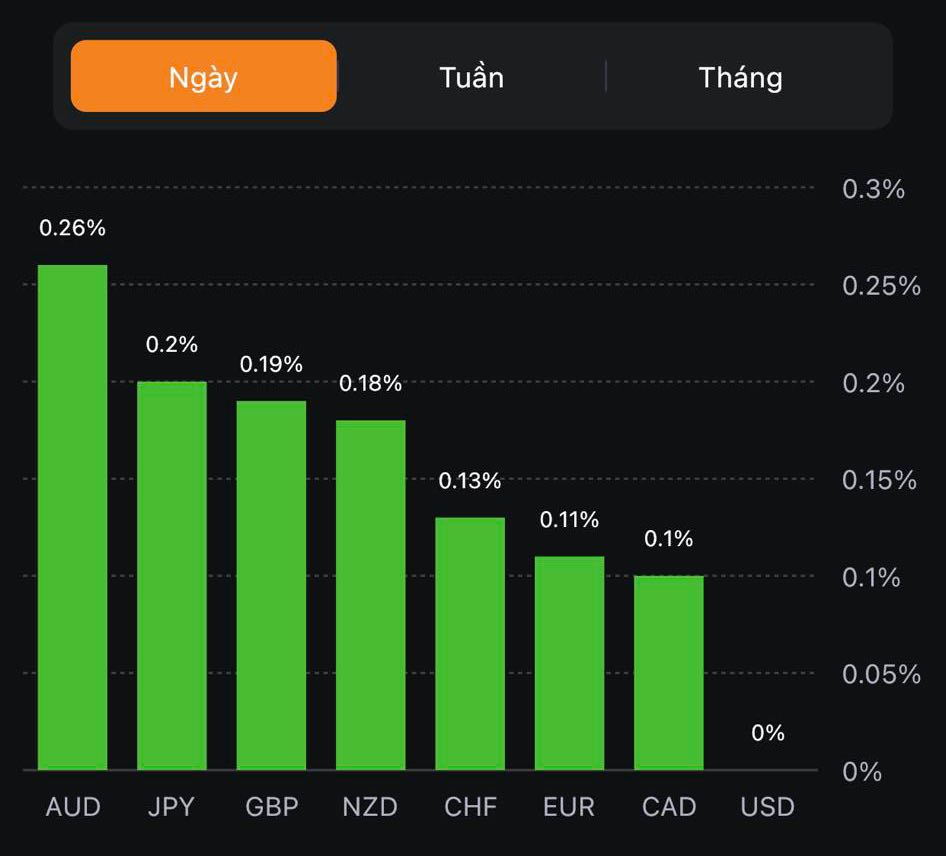
Task: Tap the AUD green bar
Action: pos(72,517)
